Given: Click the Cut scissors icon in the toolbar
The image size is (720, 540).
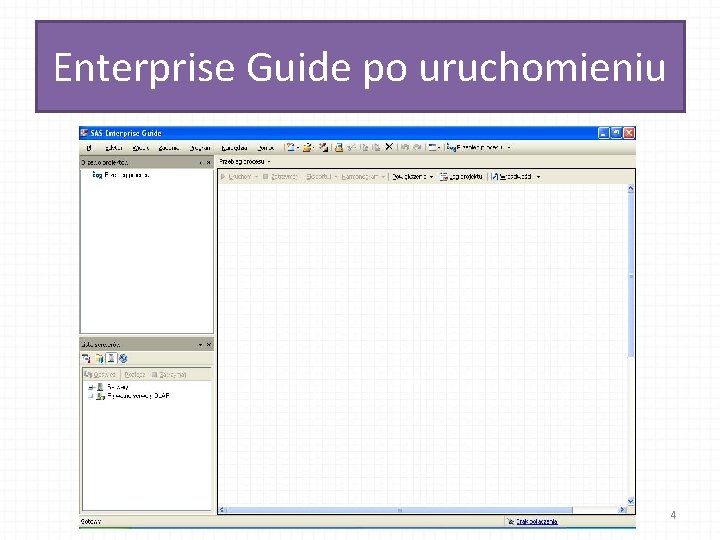Looking at the screenshot, I should pyautogui.click(x=352, y=147).
